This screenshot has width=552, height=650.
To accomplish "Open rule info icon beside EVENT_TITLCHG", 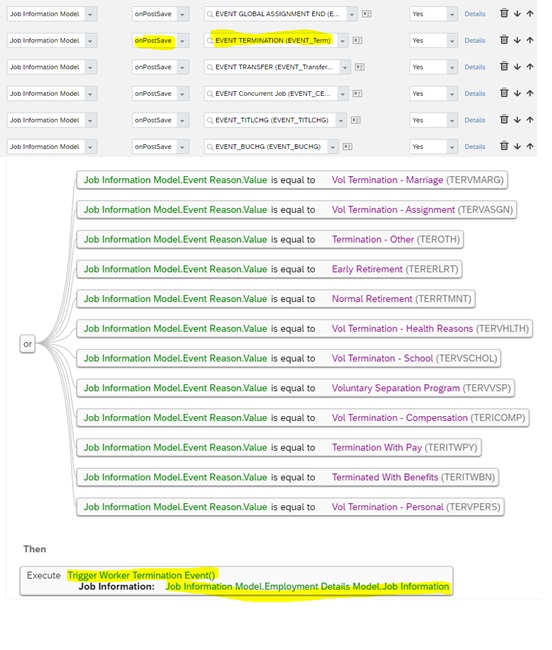I will pyautogui.click(x=356, y=120).
